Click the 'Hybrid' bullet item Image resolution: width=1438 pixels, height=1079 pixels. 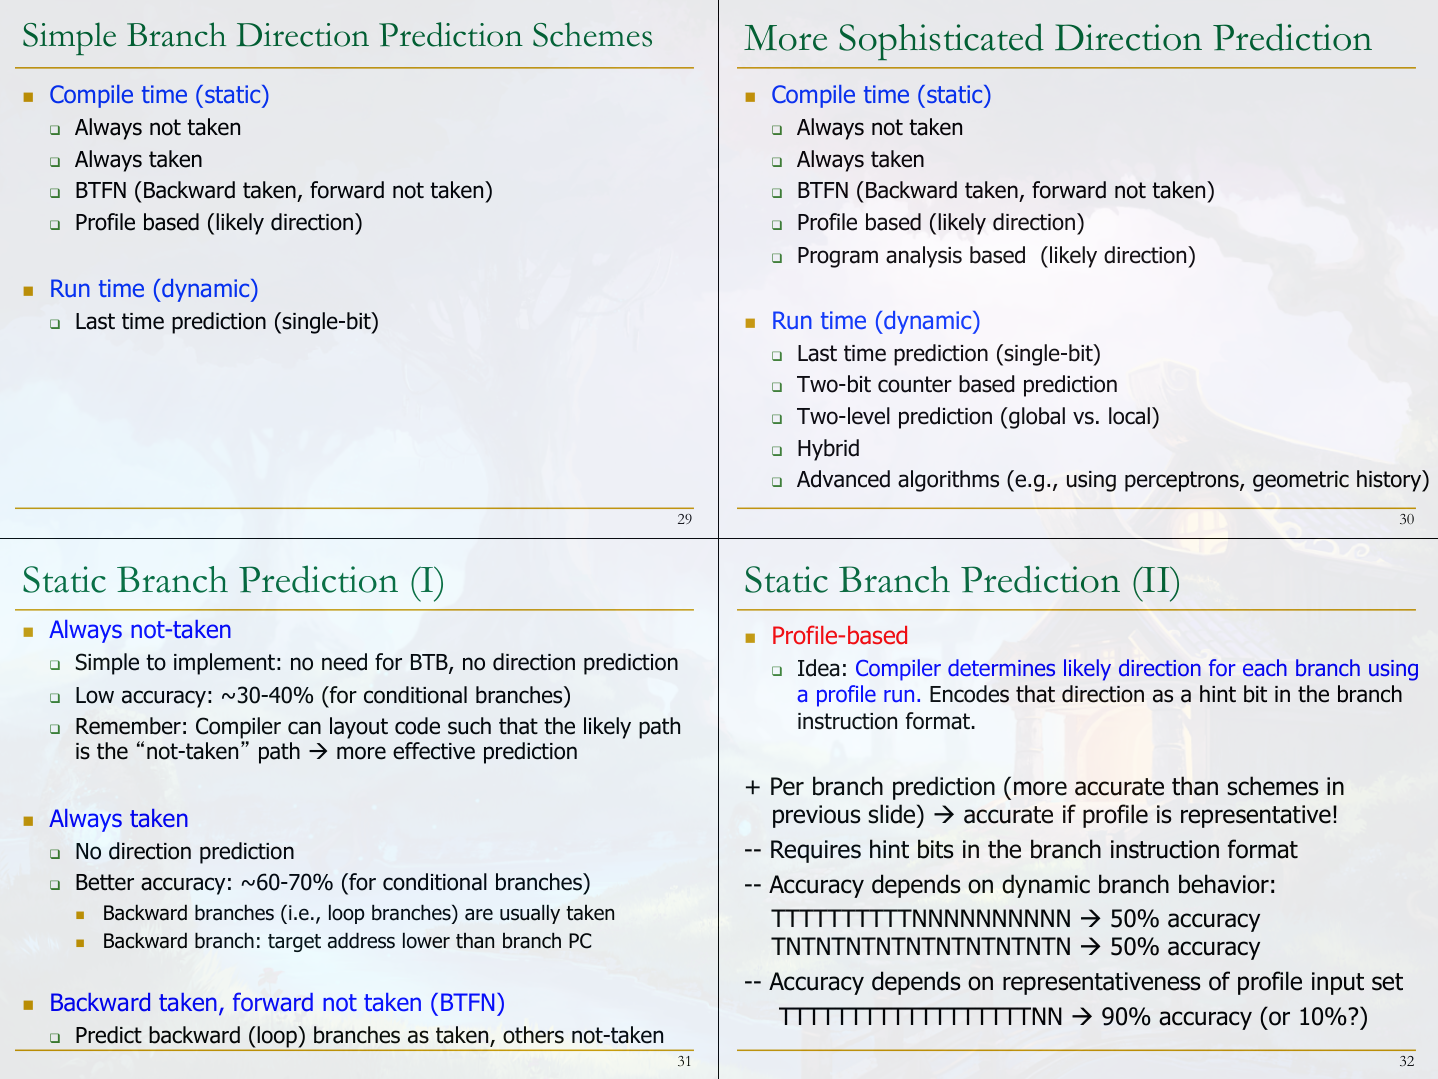tap(828, 449)
